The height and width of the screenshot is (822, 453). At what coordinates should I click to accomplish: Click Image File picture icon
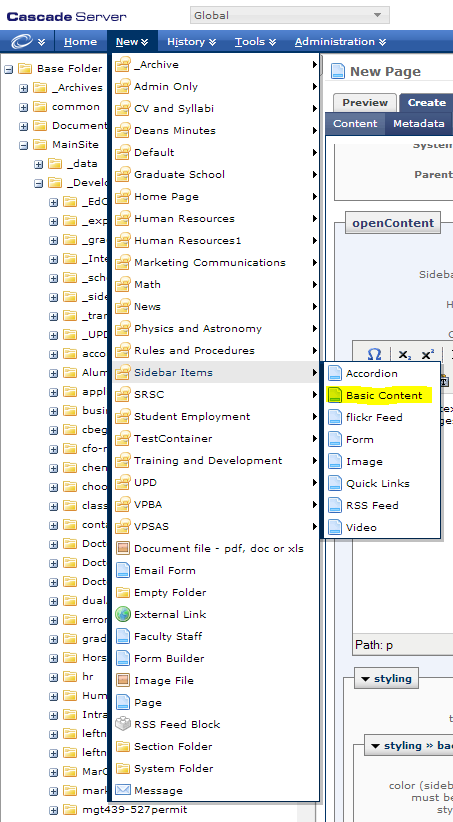click(123, 680)
